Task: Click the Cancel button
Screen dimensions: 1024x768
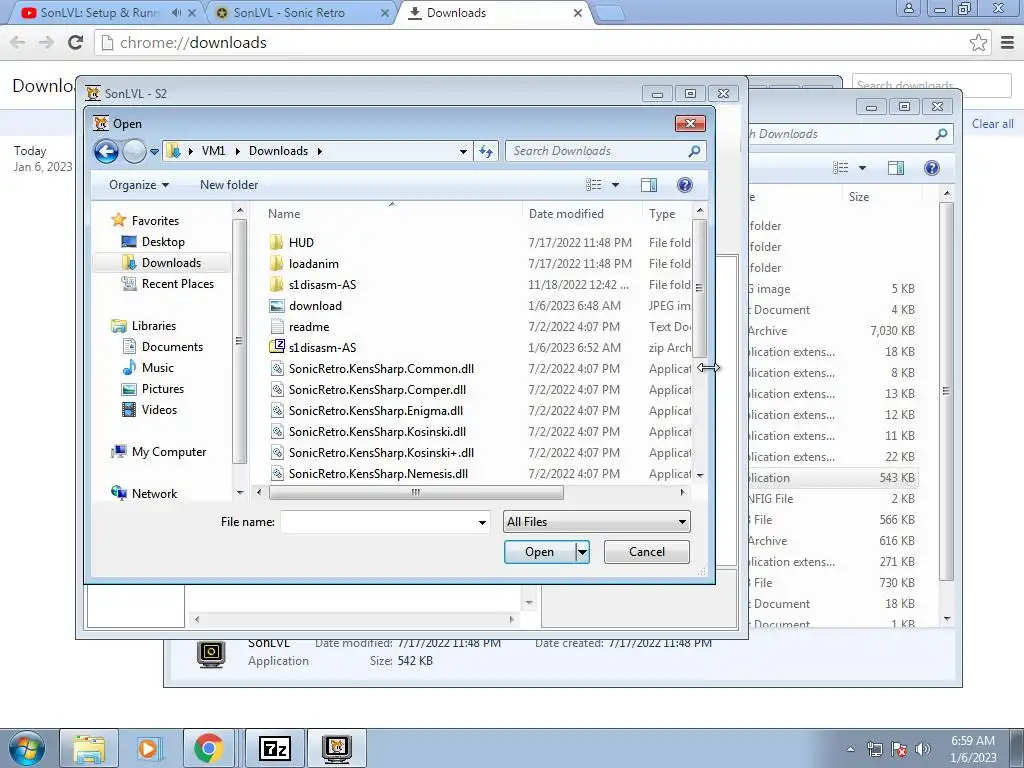Action: click(x=647, y=552)
